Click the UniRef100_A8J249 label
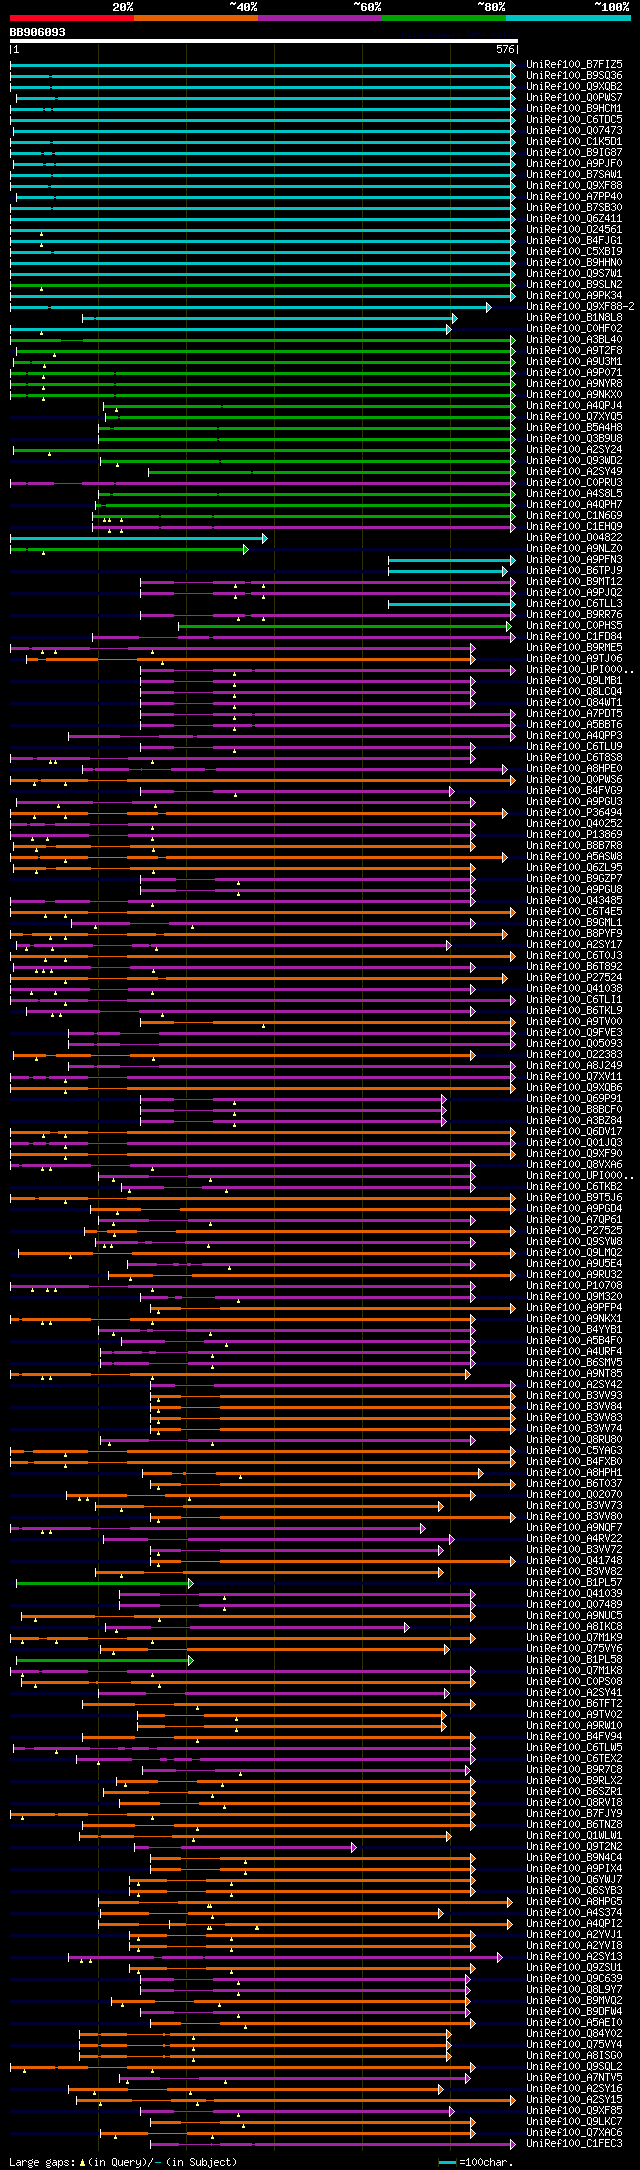This screenshot has height=2170, width=640. click(x=574, y=1065)
